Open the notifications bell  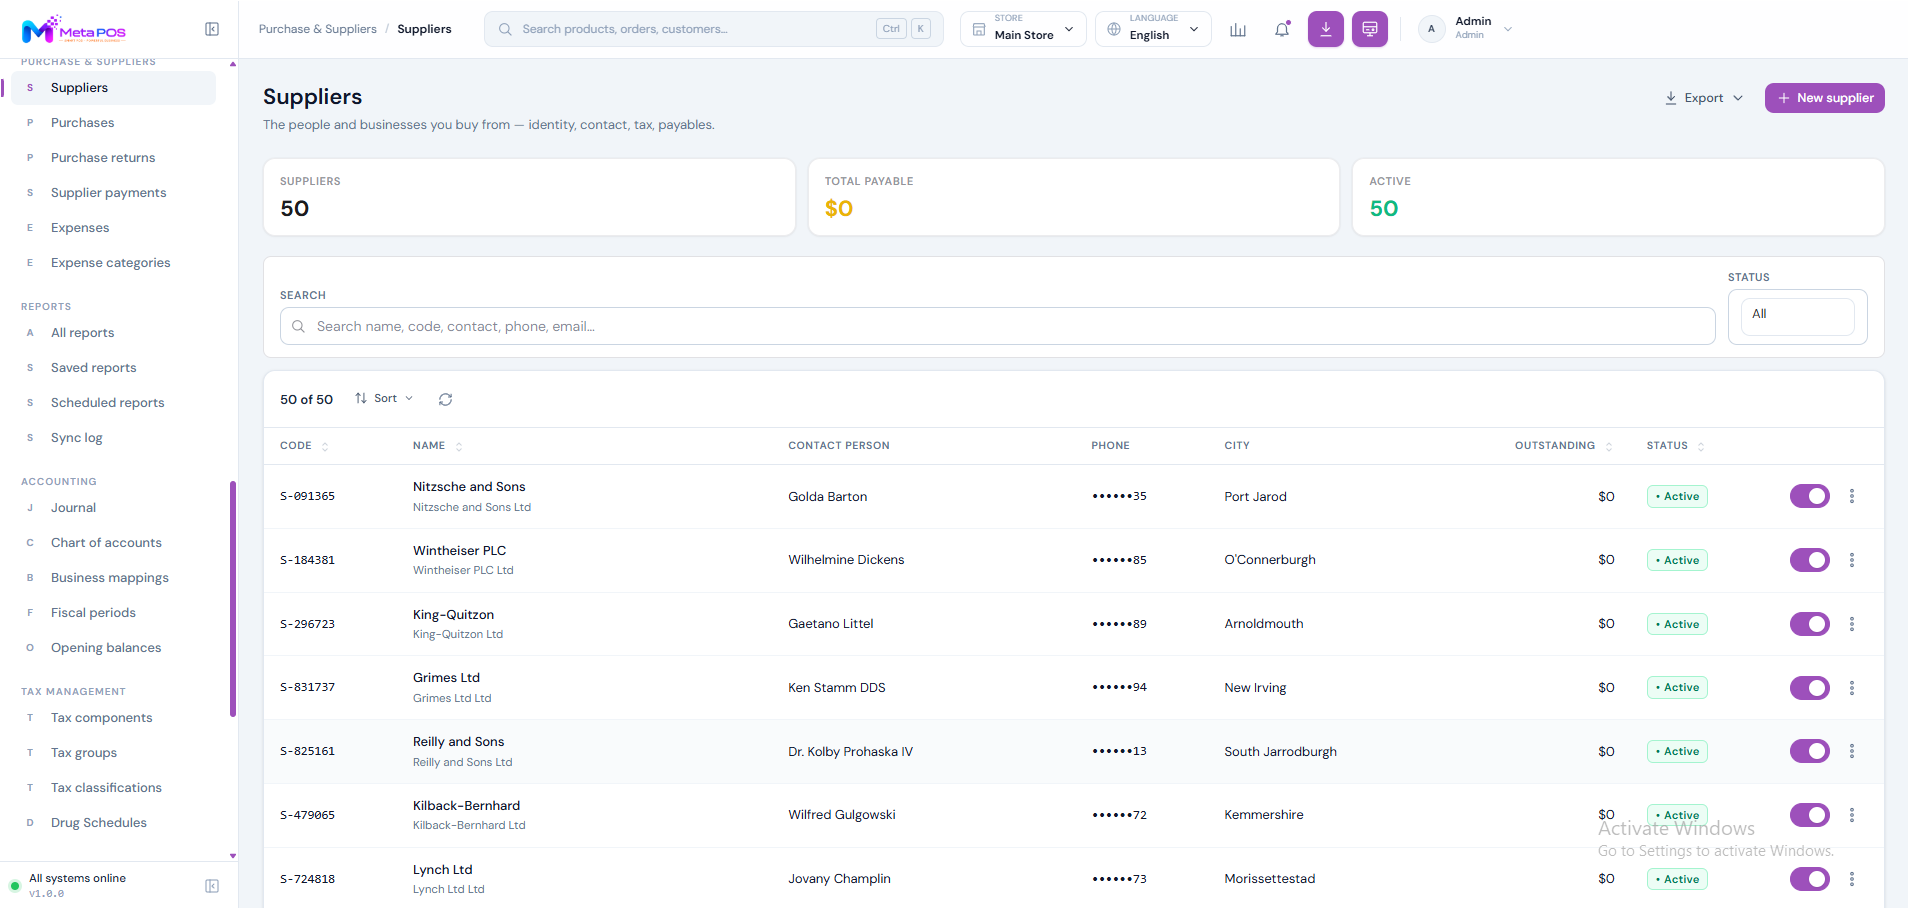tap(1282, 29)
